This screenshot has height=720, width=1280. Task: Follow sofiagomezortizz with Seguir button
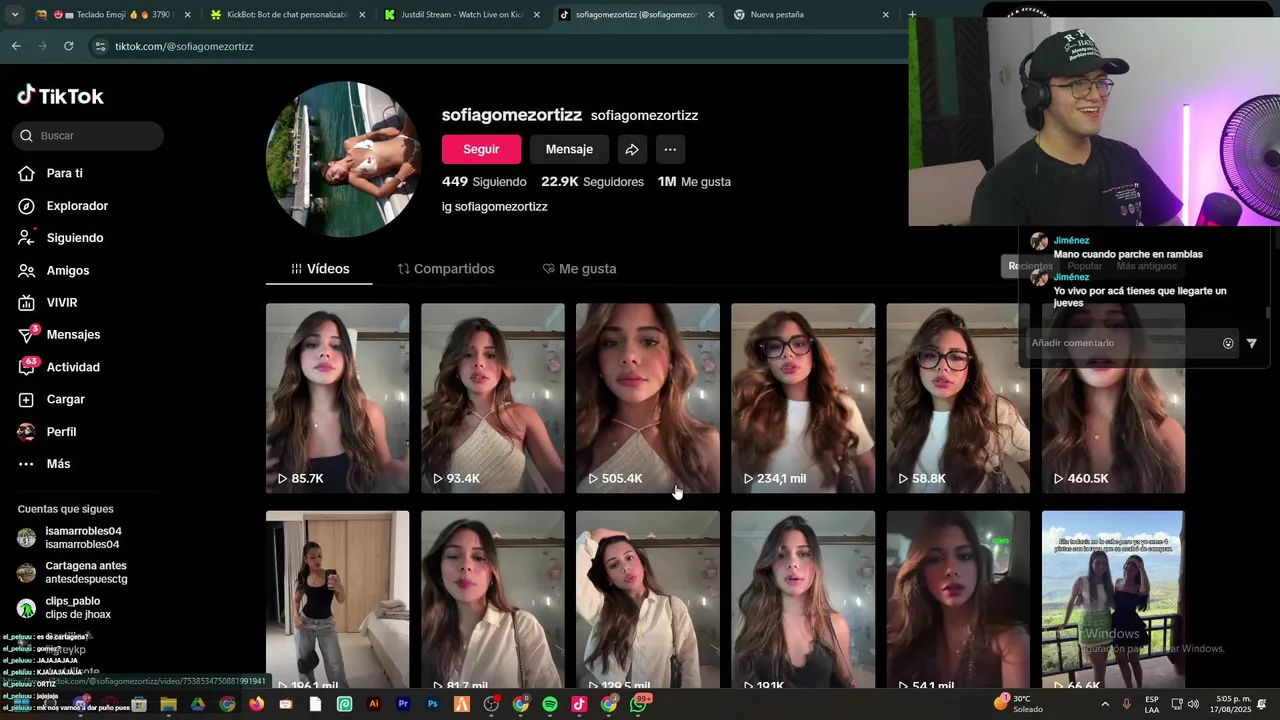(x=481, y=149)
